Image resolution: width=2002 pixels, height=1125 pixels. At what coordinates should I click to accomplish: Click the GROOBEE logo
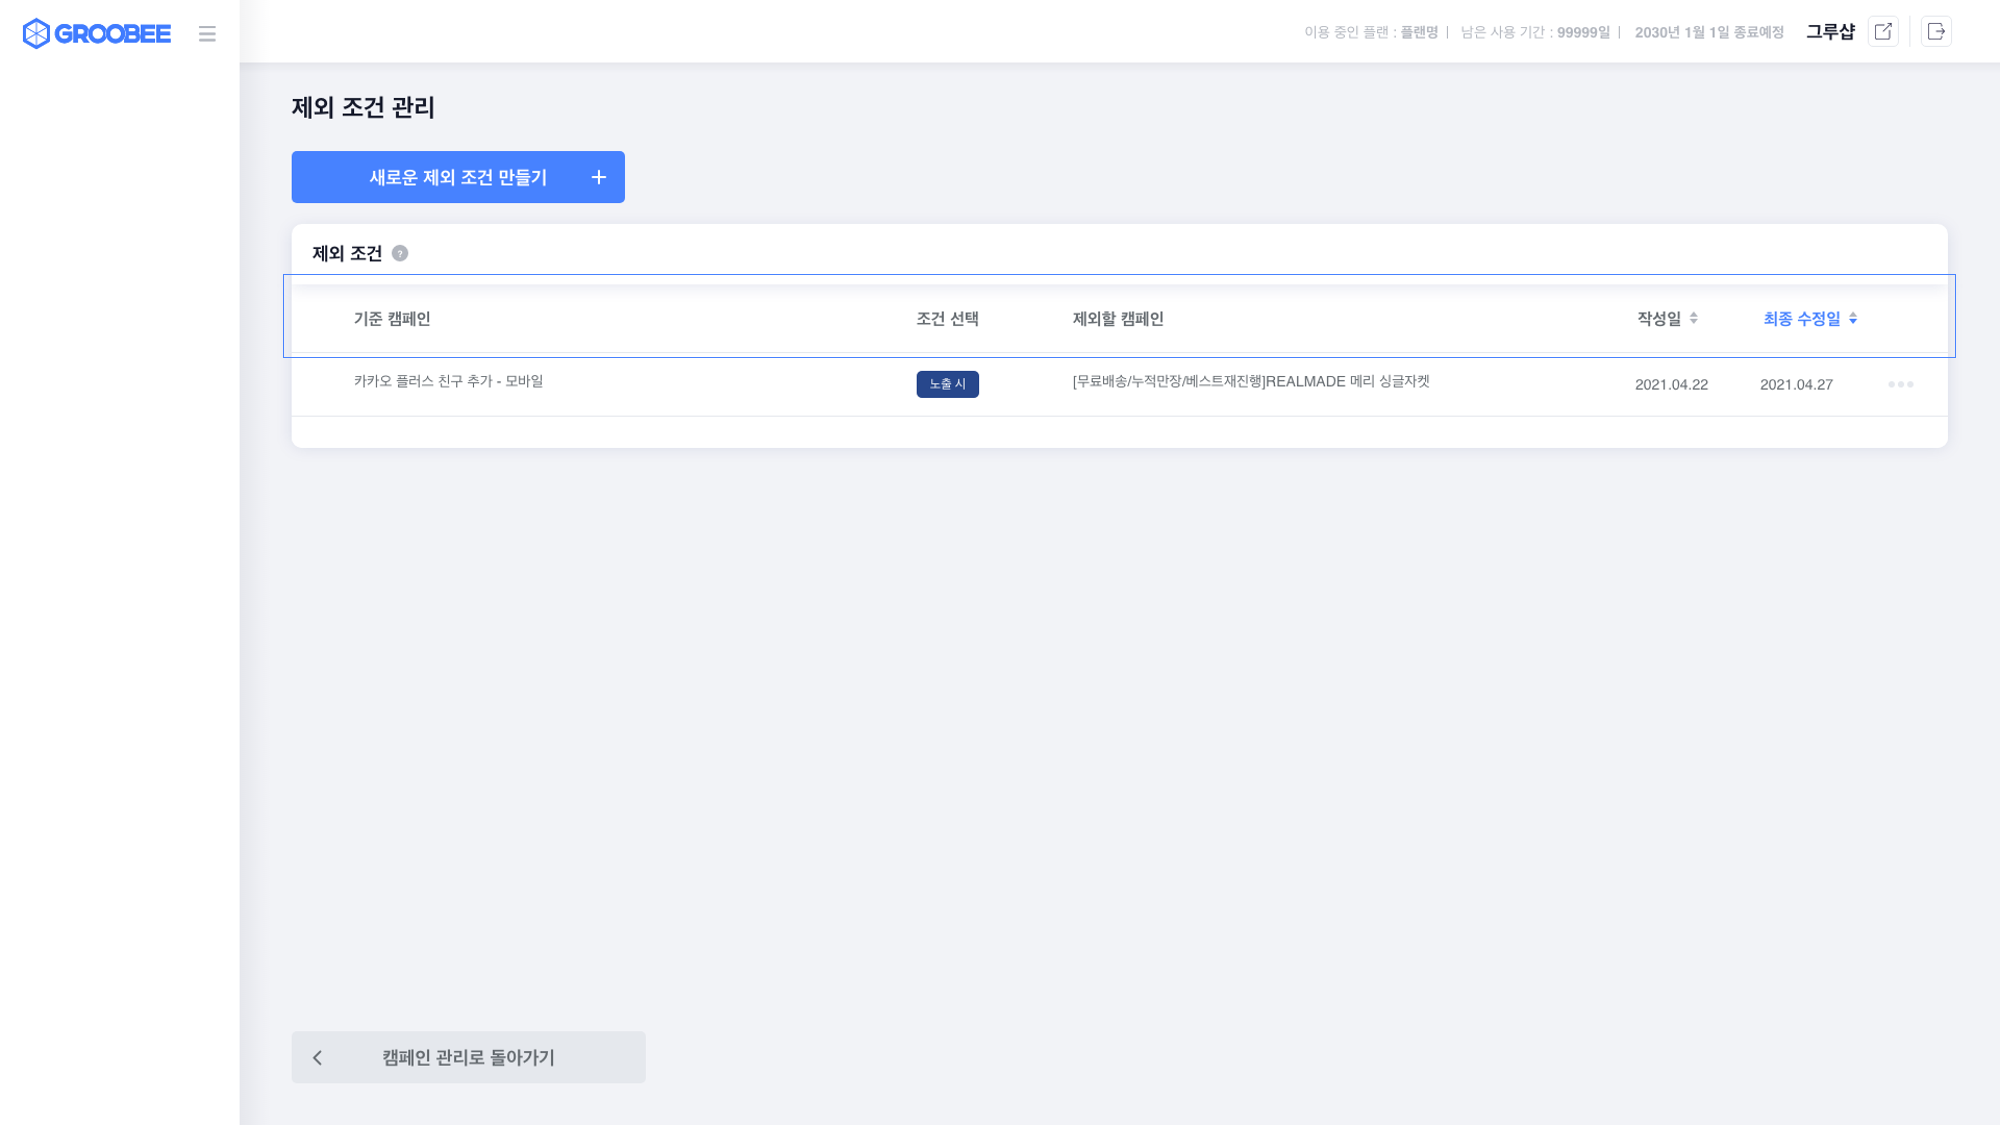click(x=96, y=33)
